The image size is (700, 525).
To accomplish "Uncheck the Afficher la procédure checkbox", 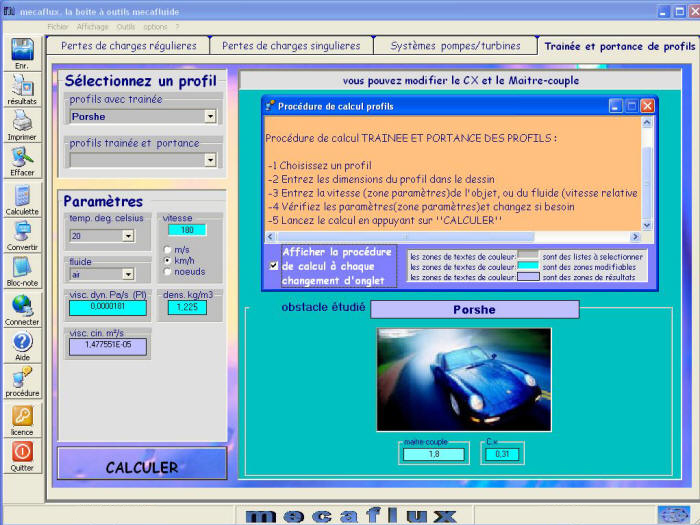I will pos(274,266).
